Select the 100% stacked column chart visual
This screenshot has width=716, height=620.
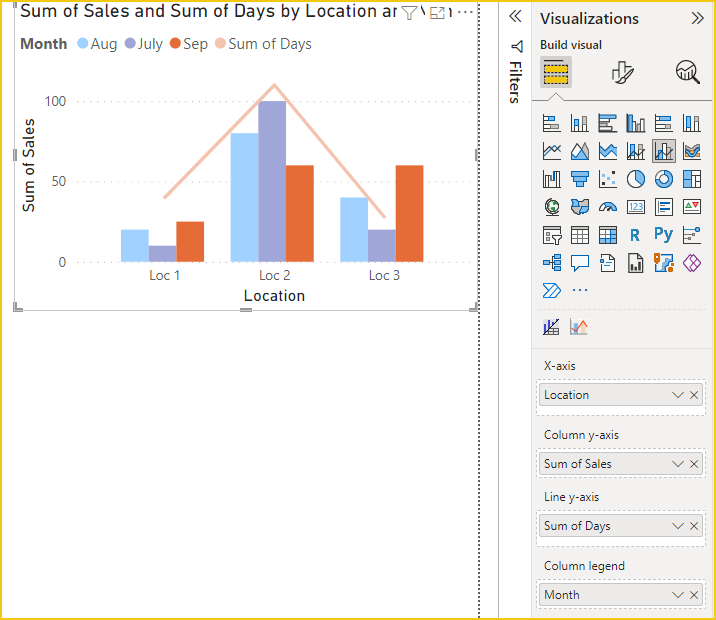(692, 123)
